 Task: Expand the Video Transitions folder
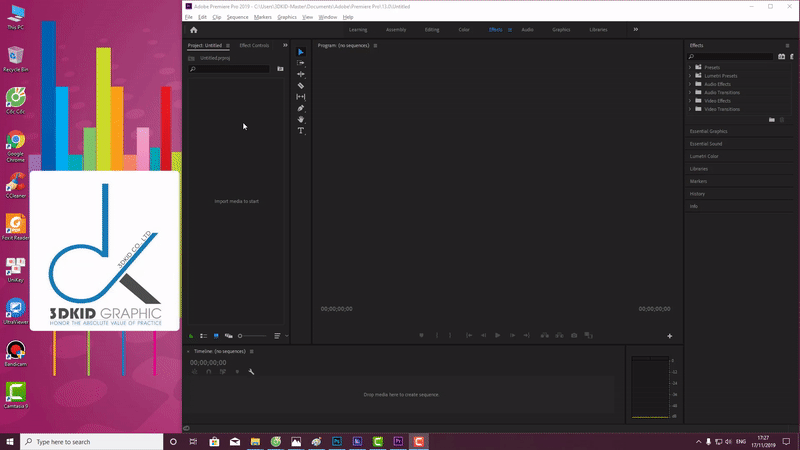tap(690, 109)
